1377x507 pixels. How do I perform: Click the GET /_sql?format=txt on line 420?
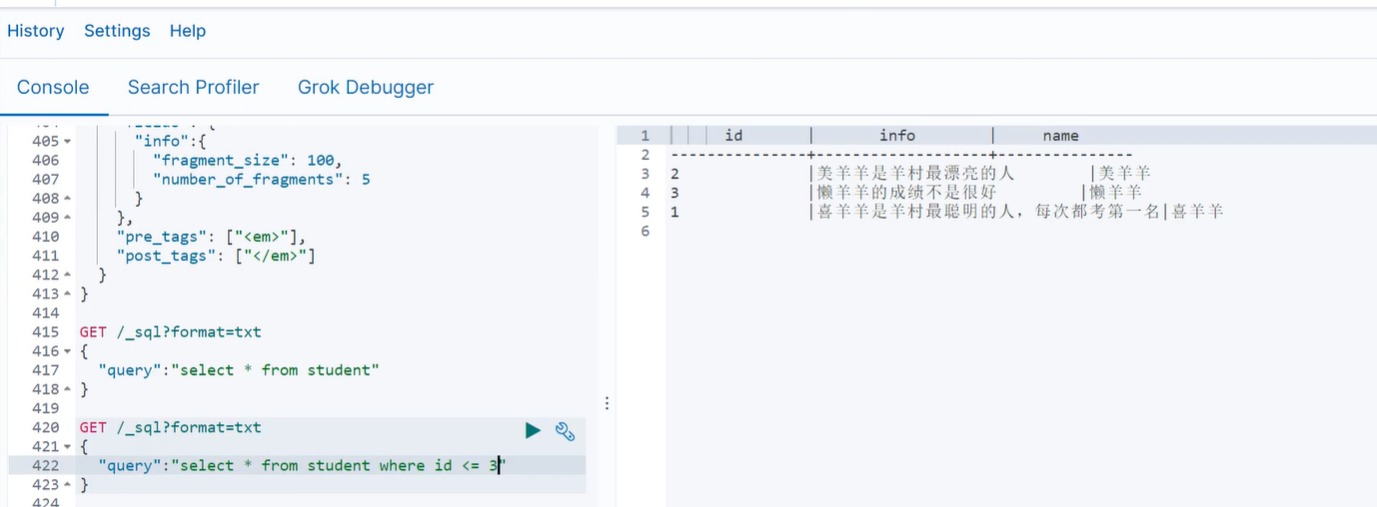click(x=170, y=427)
